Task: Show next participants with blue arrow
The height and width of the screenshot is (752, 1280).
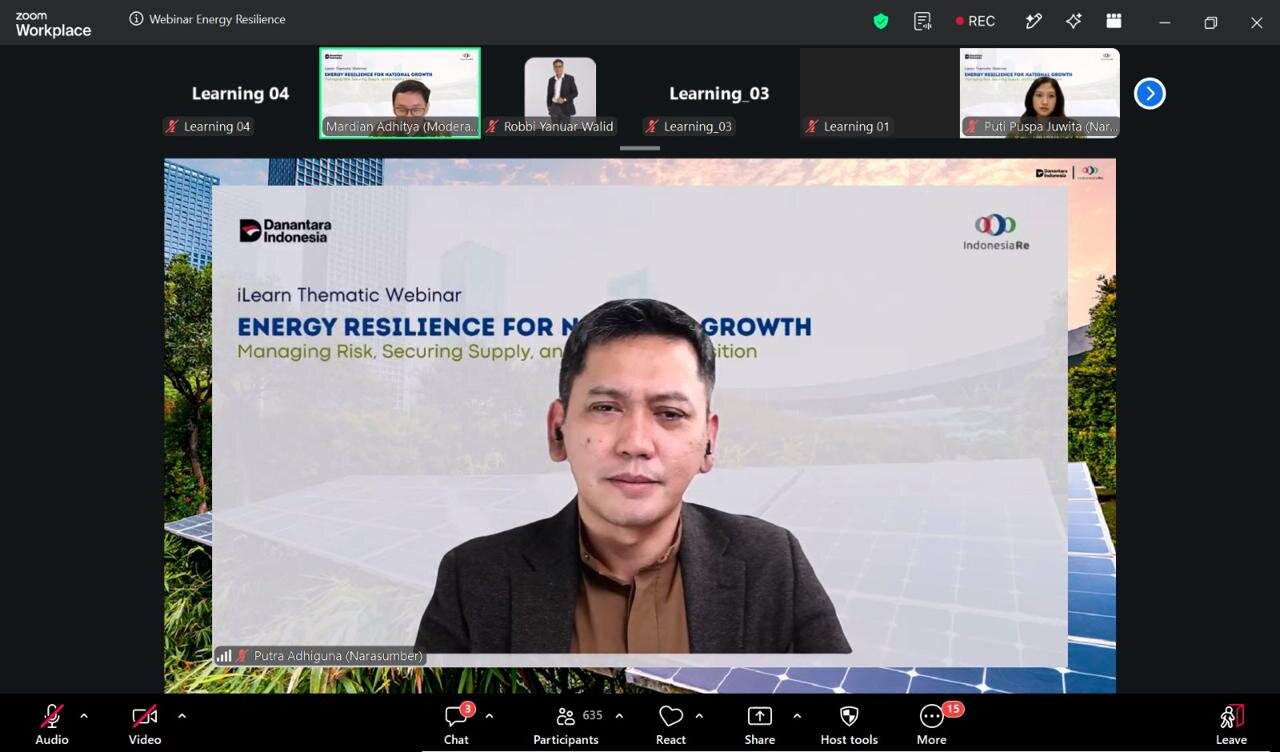Action: 1150,93
